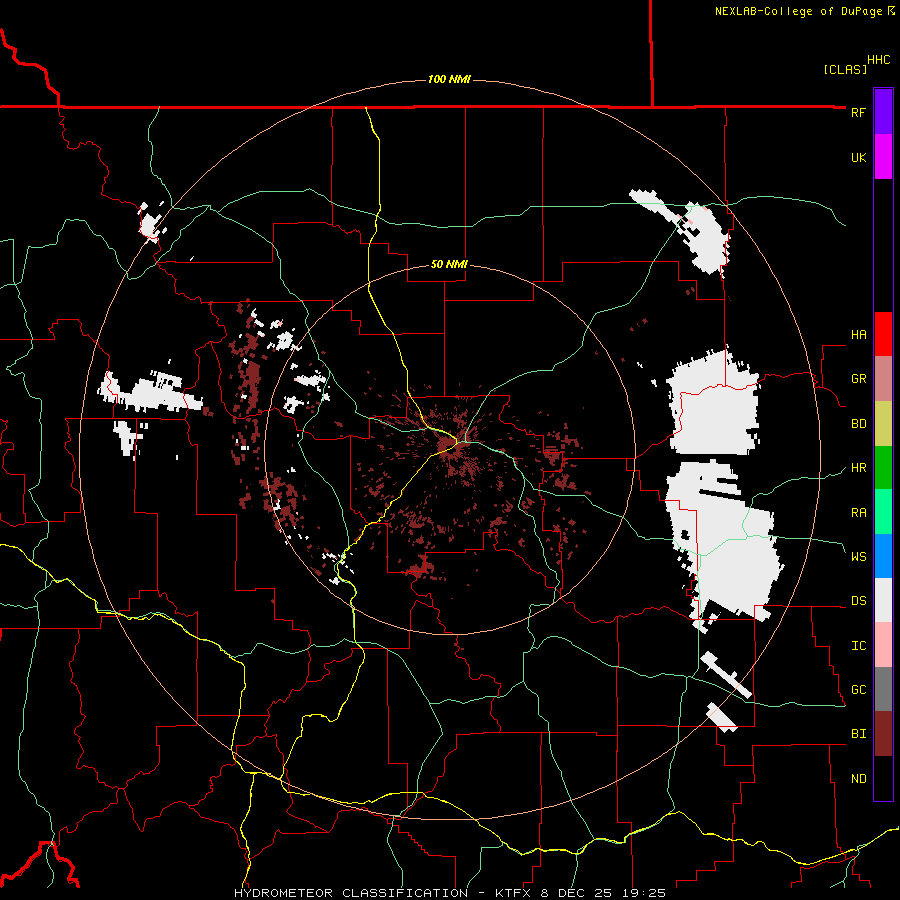
Task: Click the blue WS legend swatch
Action: click(883, 556)
